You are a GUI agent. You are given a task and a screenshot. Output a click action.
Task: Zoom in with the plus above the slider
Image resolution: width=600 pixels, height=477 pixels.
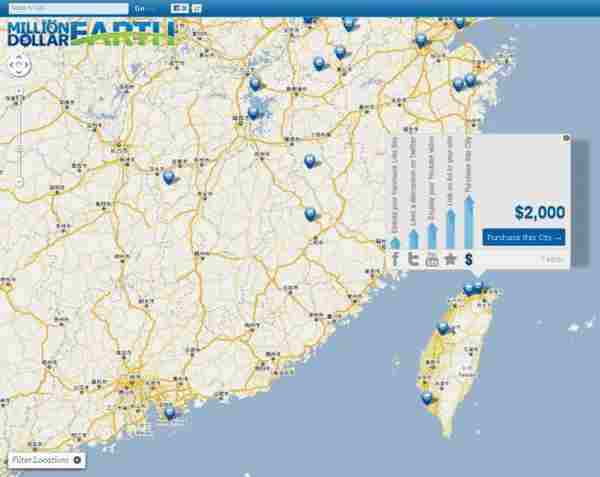[x=19, y=91]
